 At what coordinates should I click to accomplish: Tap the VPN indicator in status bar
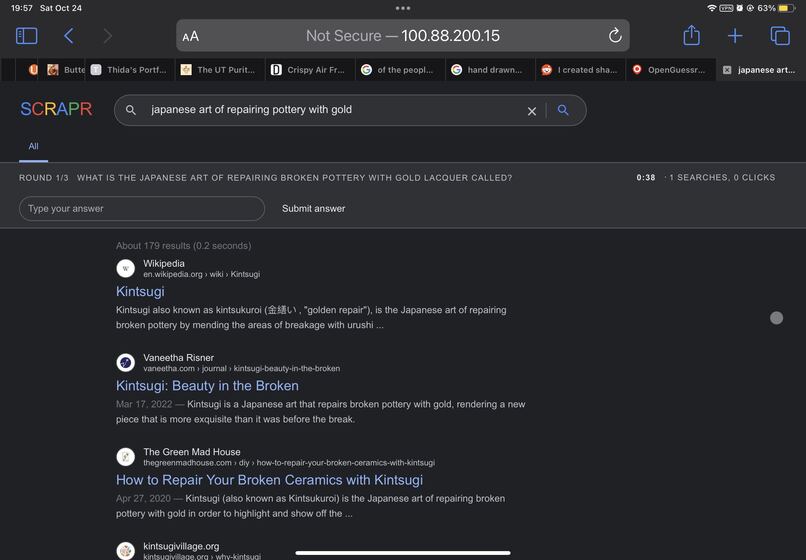click(726, 8)
